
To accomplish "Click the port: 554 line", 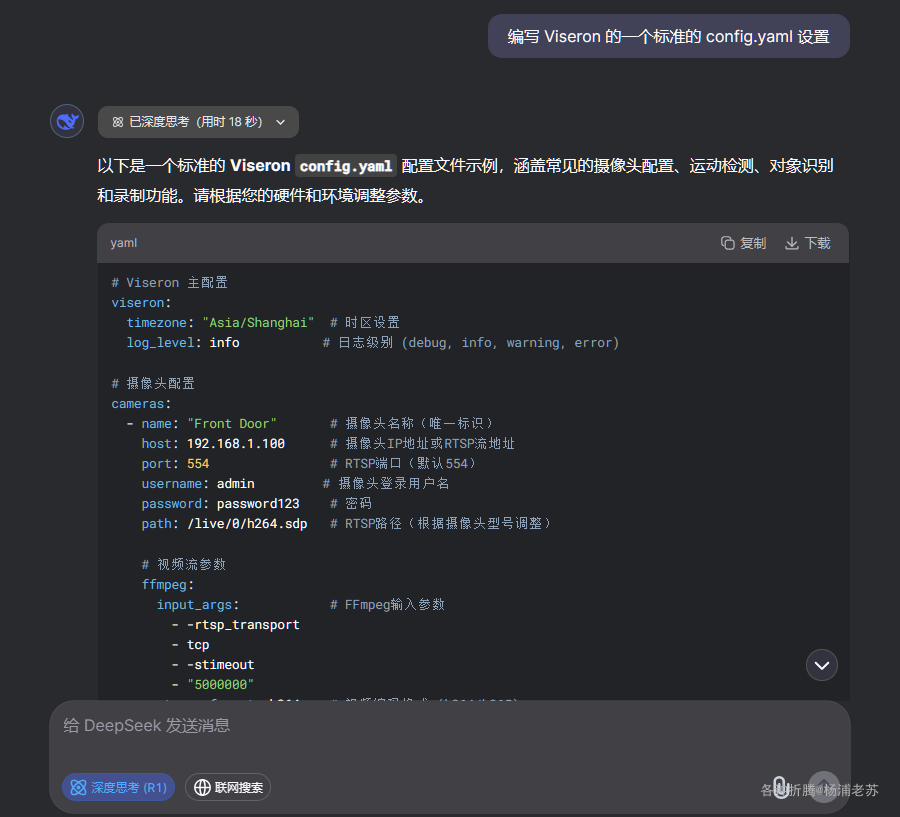I will (176, 464).
